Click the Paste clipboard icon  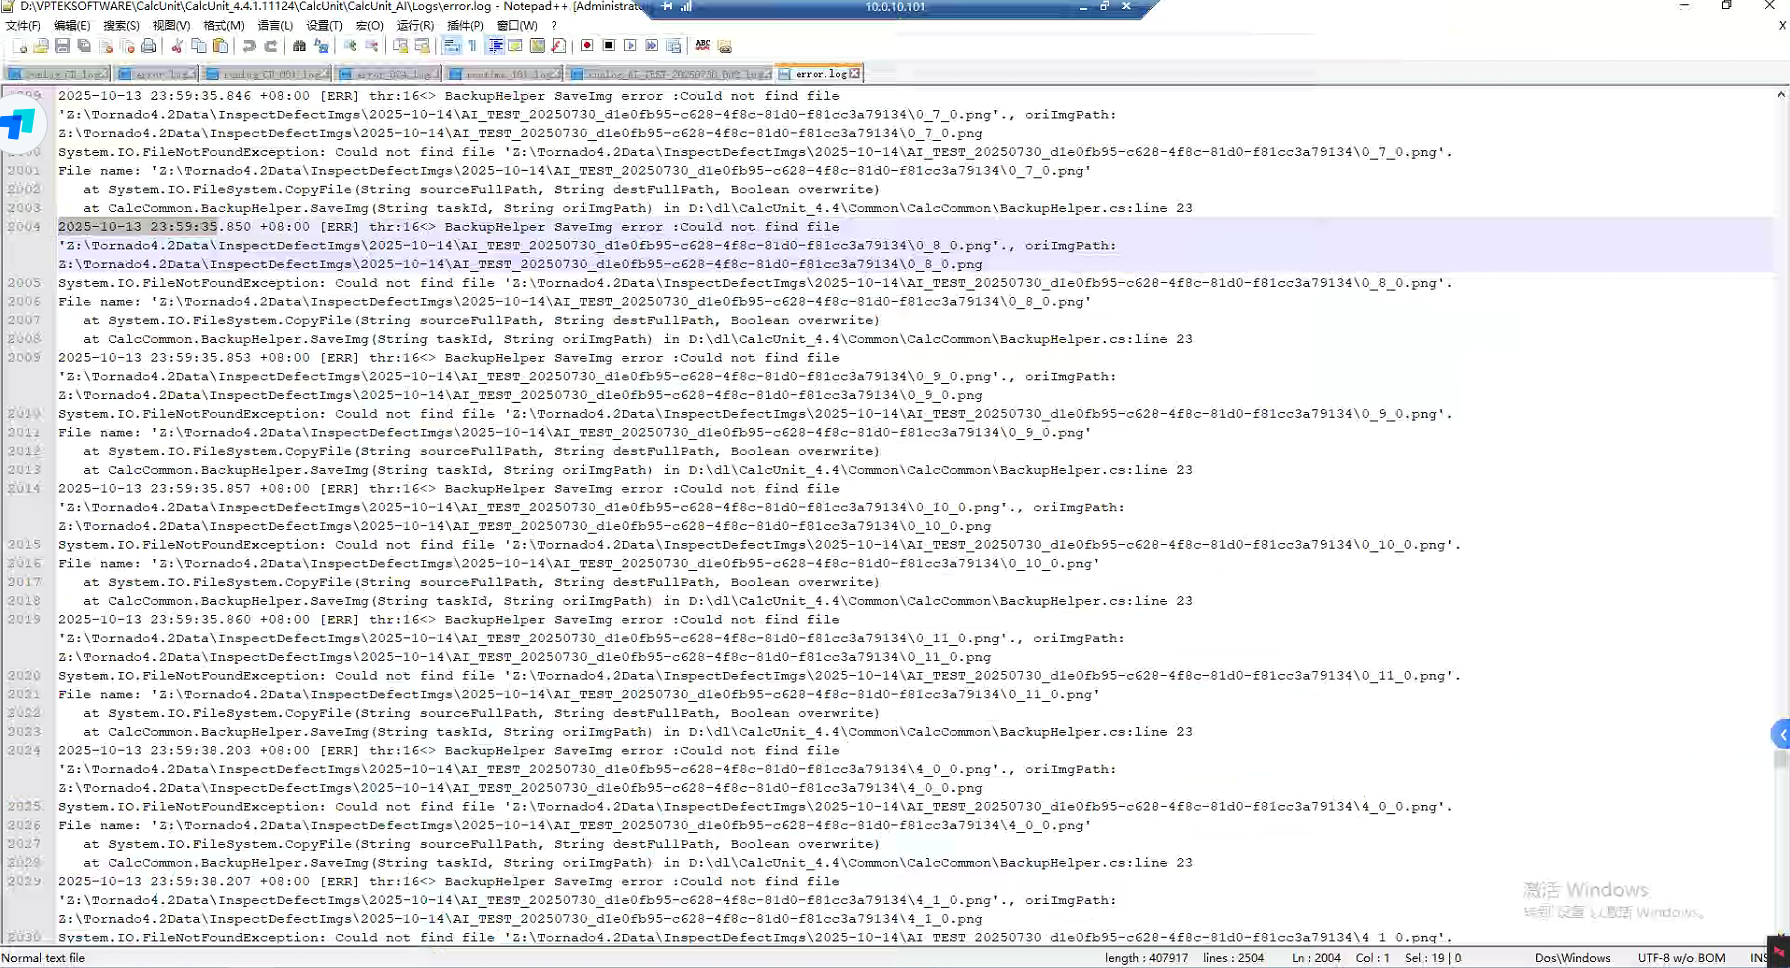pos(221,46)
